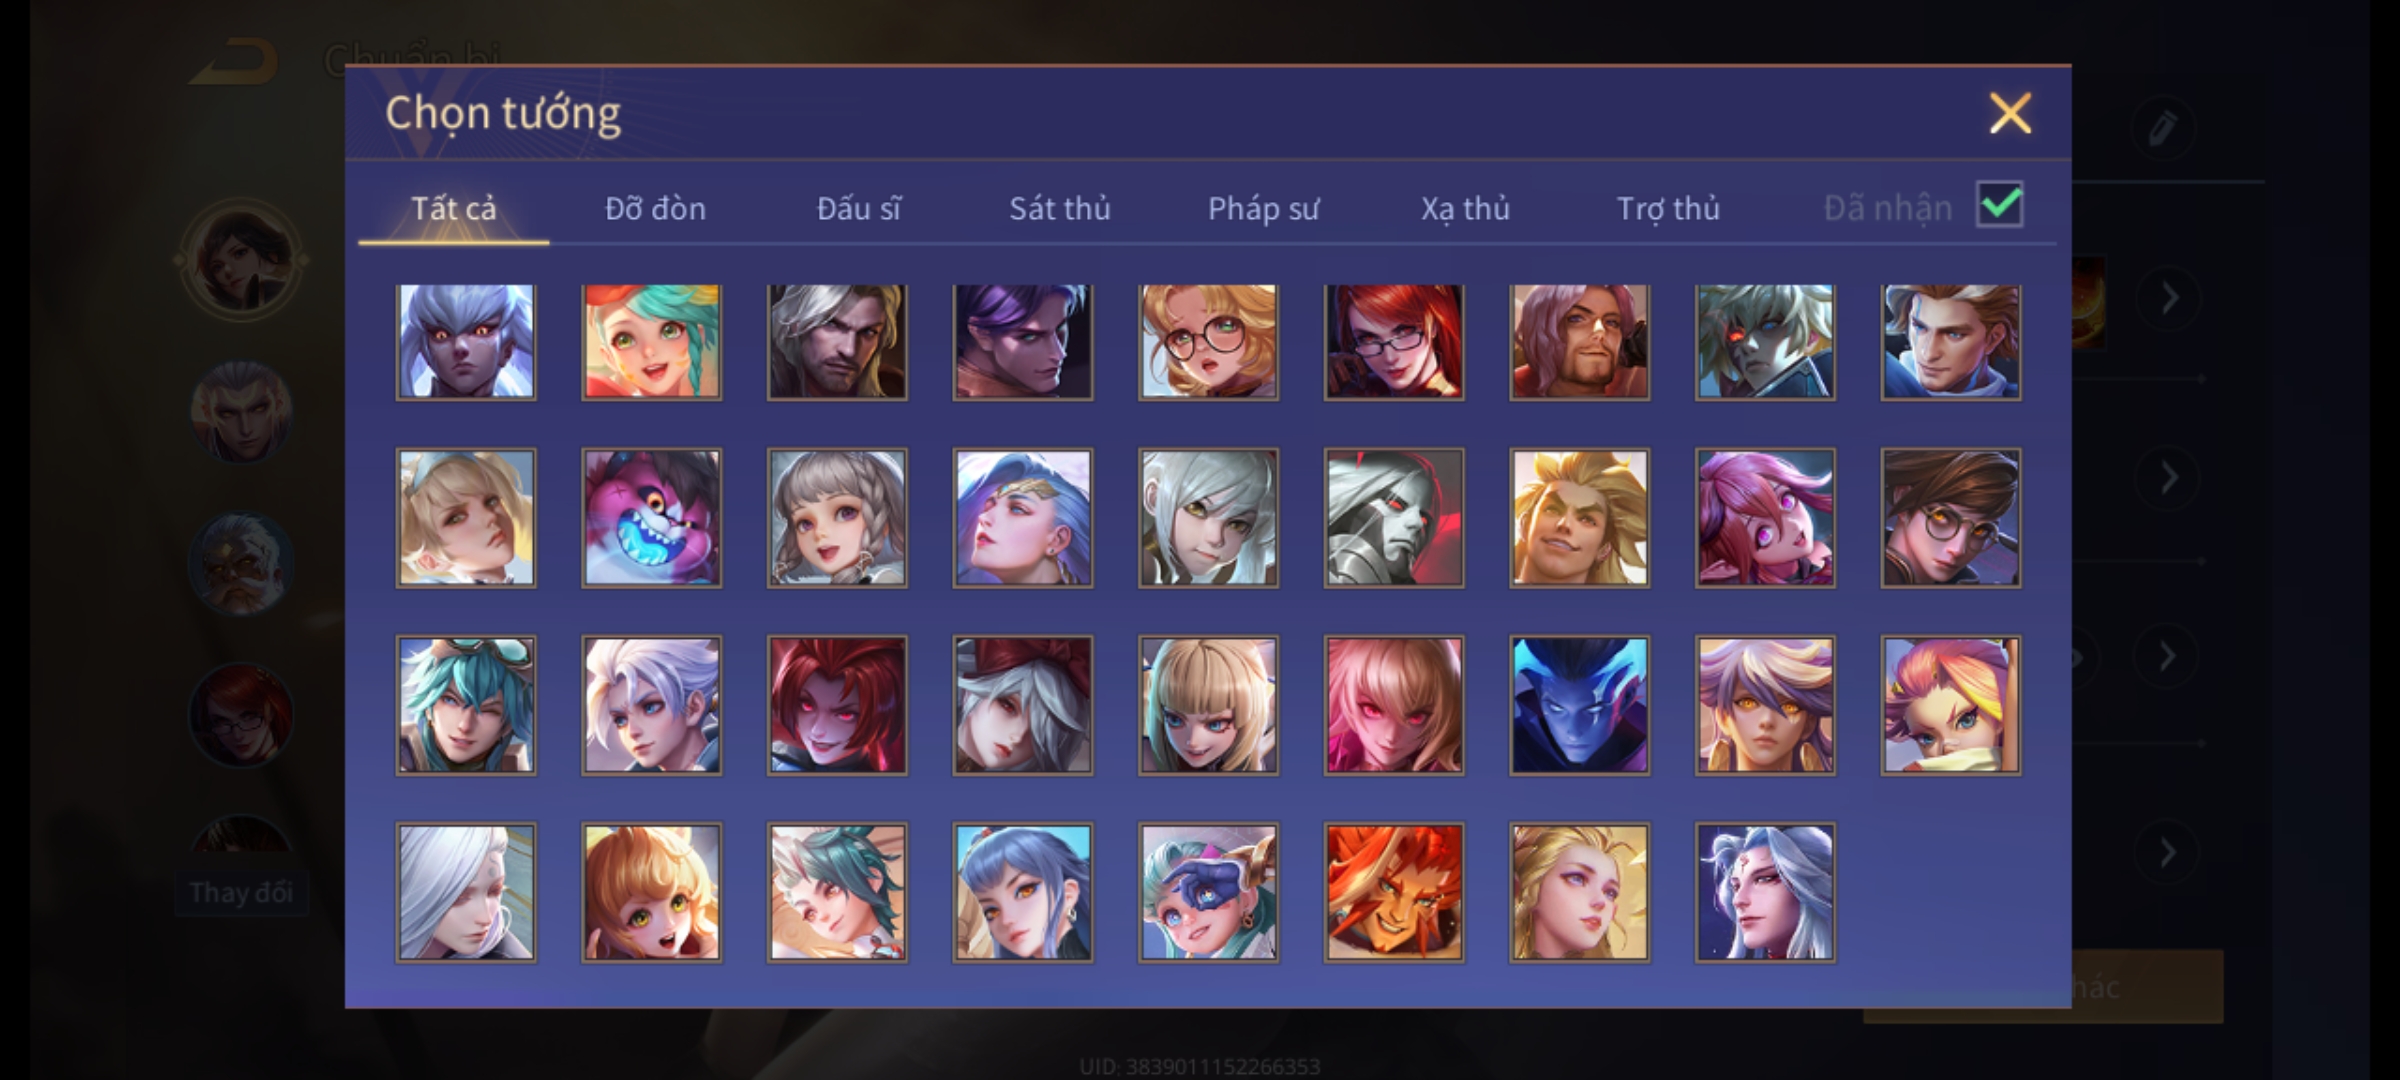Select the girl with blue eye mask
The width and height of the screenshot is (2400, 1080).
coord(1208,892)
